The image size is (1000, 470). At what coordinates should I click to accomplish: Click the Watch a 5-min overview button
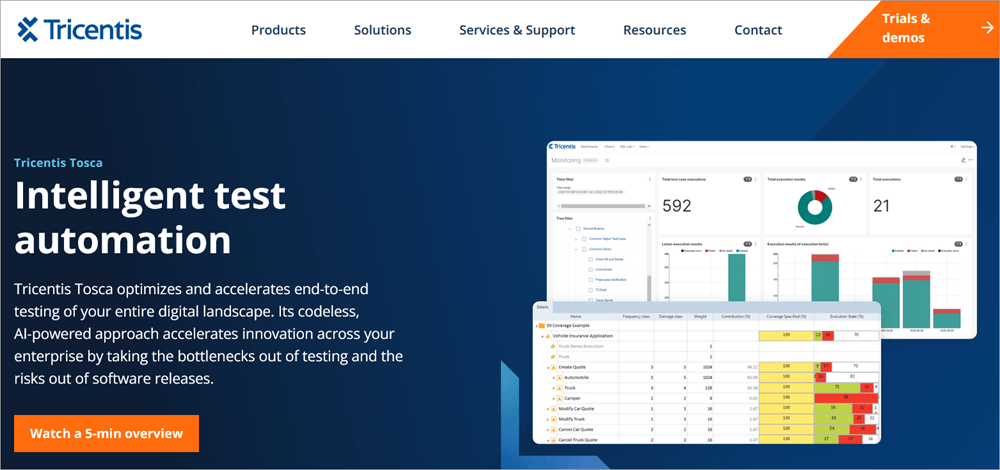(106, 433)
